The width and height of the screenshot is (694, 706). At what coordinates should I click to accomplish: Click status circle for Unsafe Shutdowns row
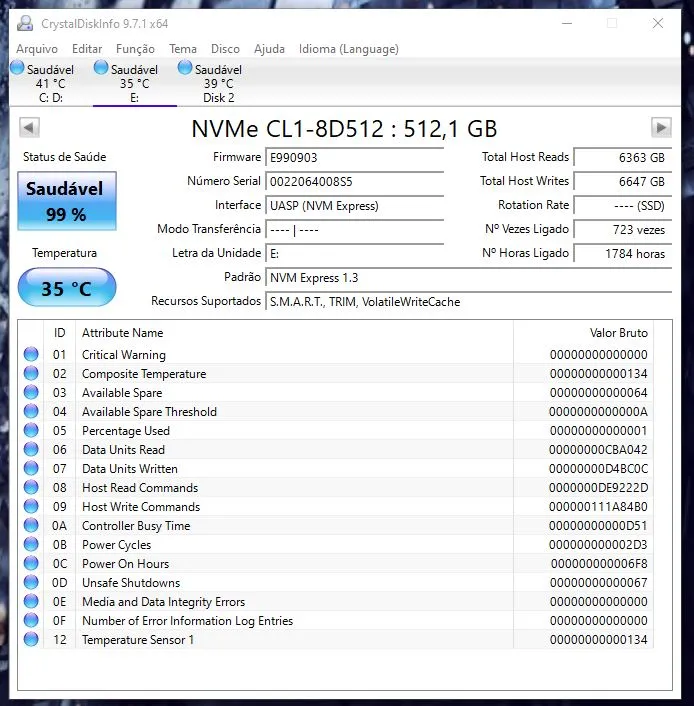click(x=31, y=582)
